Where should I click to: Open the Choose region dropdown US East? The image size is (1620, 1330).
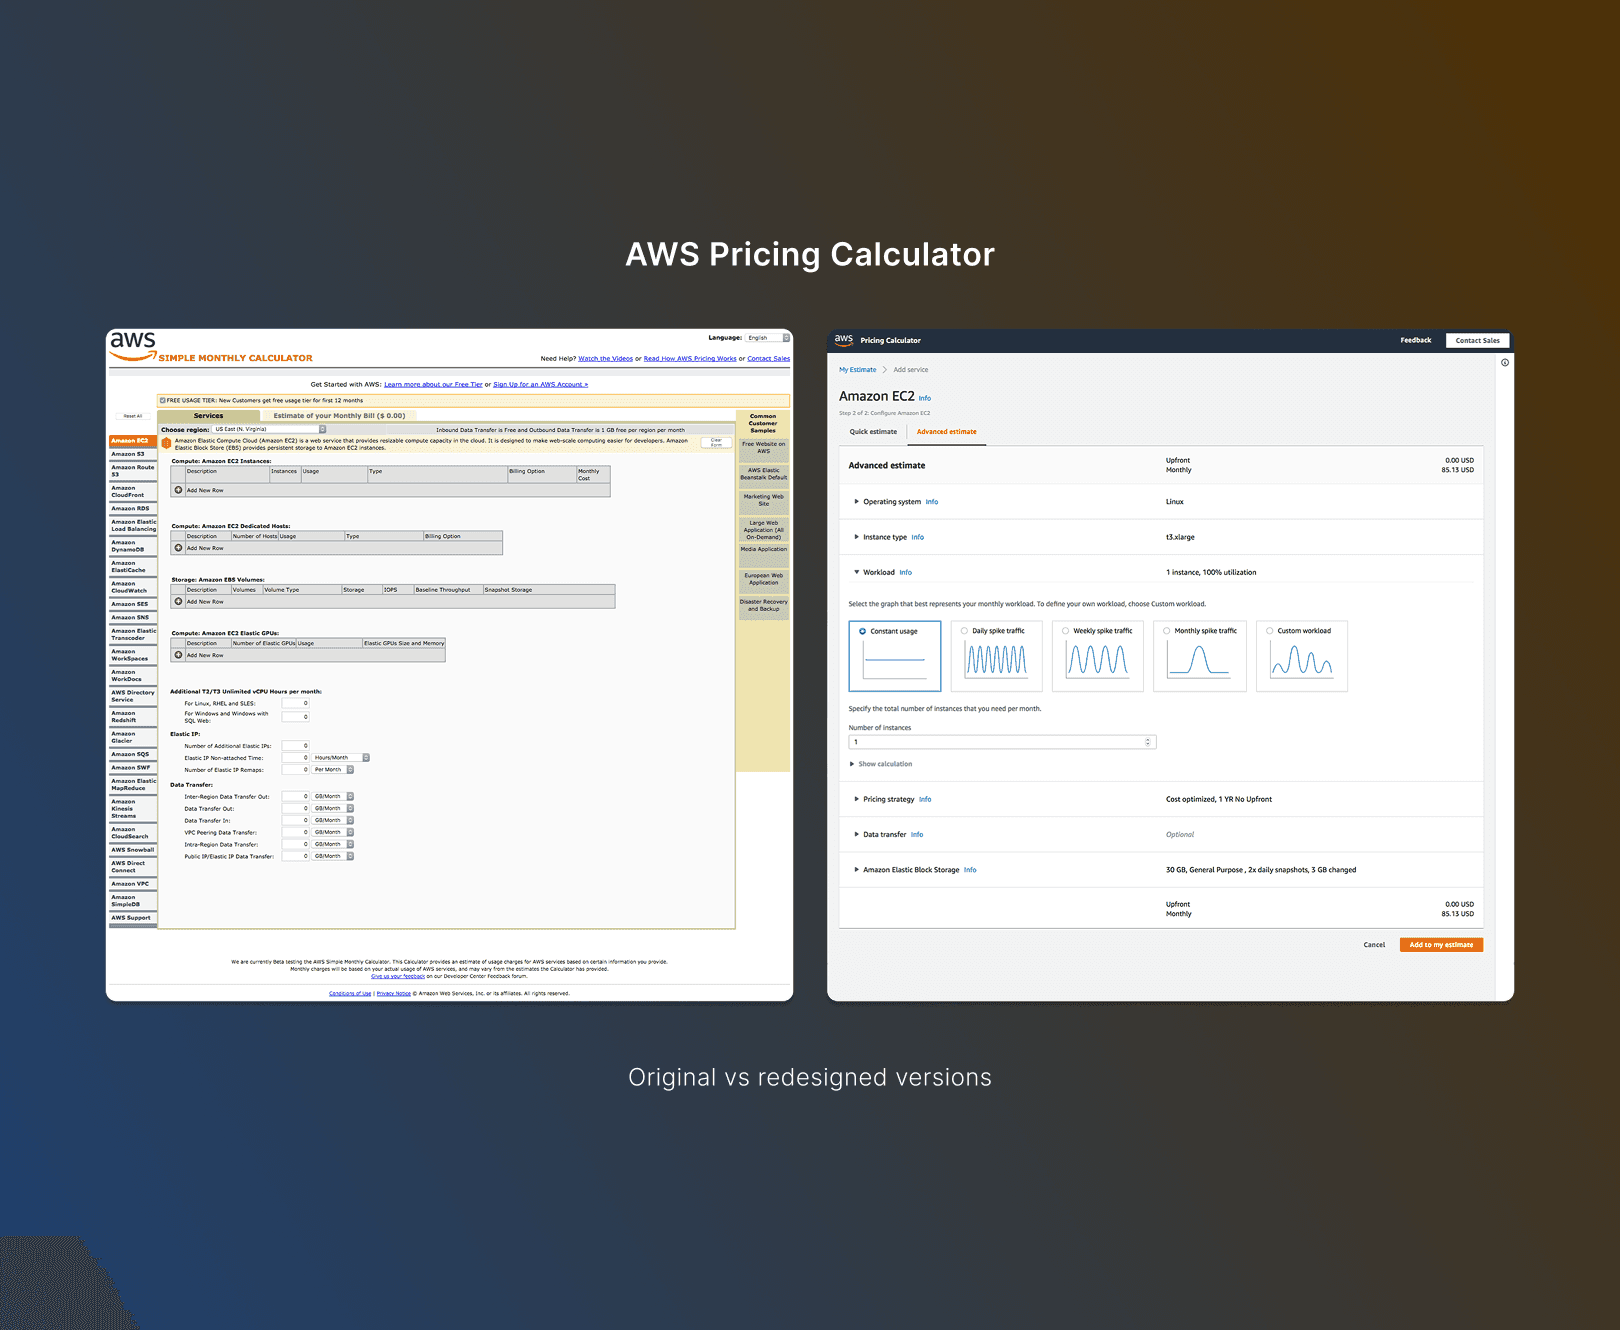(x=269, y=429)
